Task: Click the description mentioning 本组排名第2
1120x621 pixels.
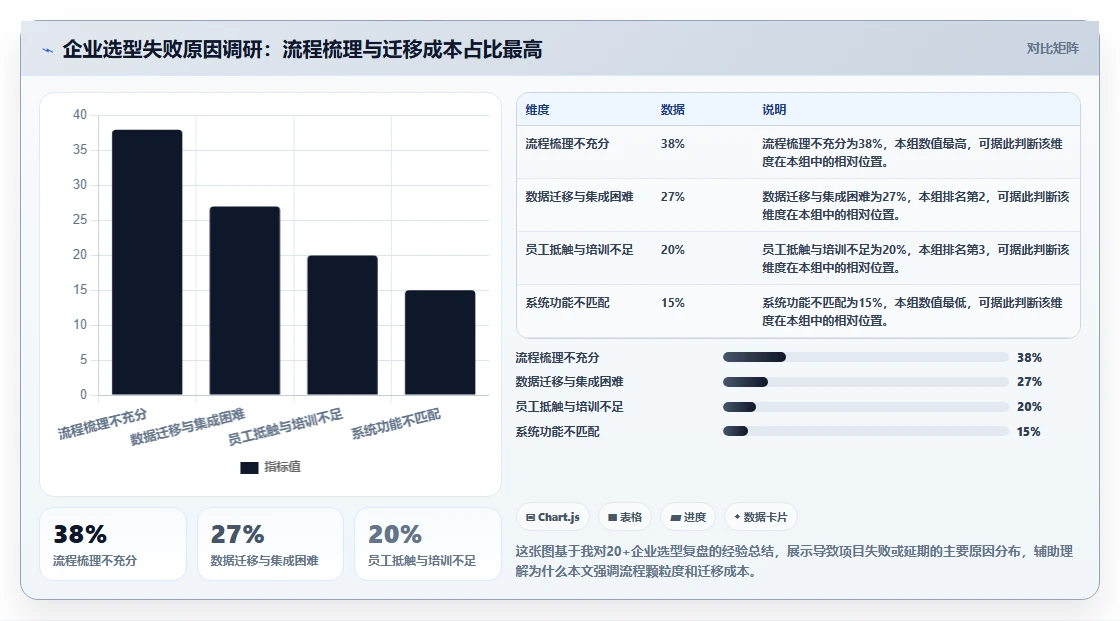Action: pyautogui.click(x=916, y=205)
